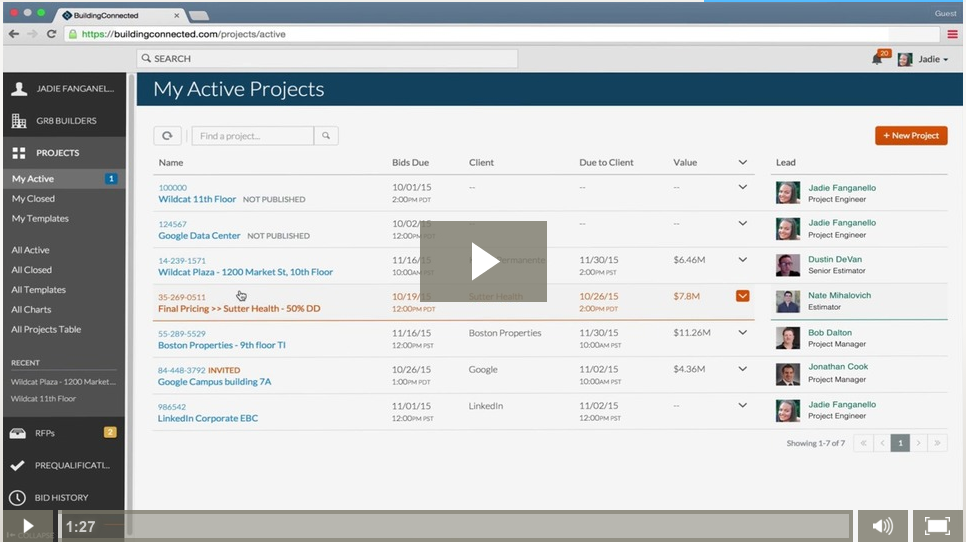The image size is (966, 542).
Task: Toggle video volume speaker icon
Action: pyautogui.click(x=882, y=526)
